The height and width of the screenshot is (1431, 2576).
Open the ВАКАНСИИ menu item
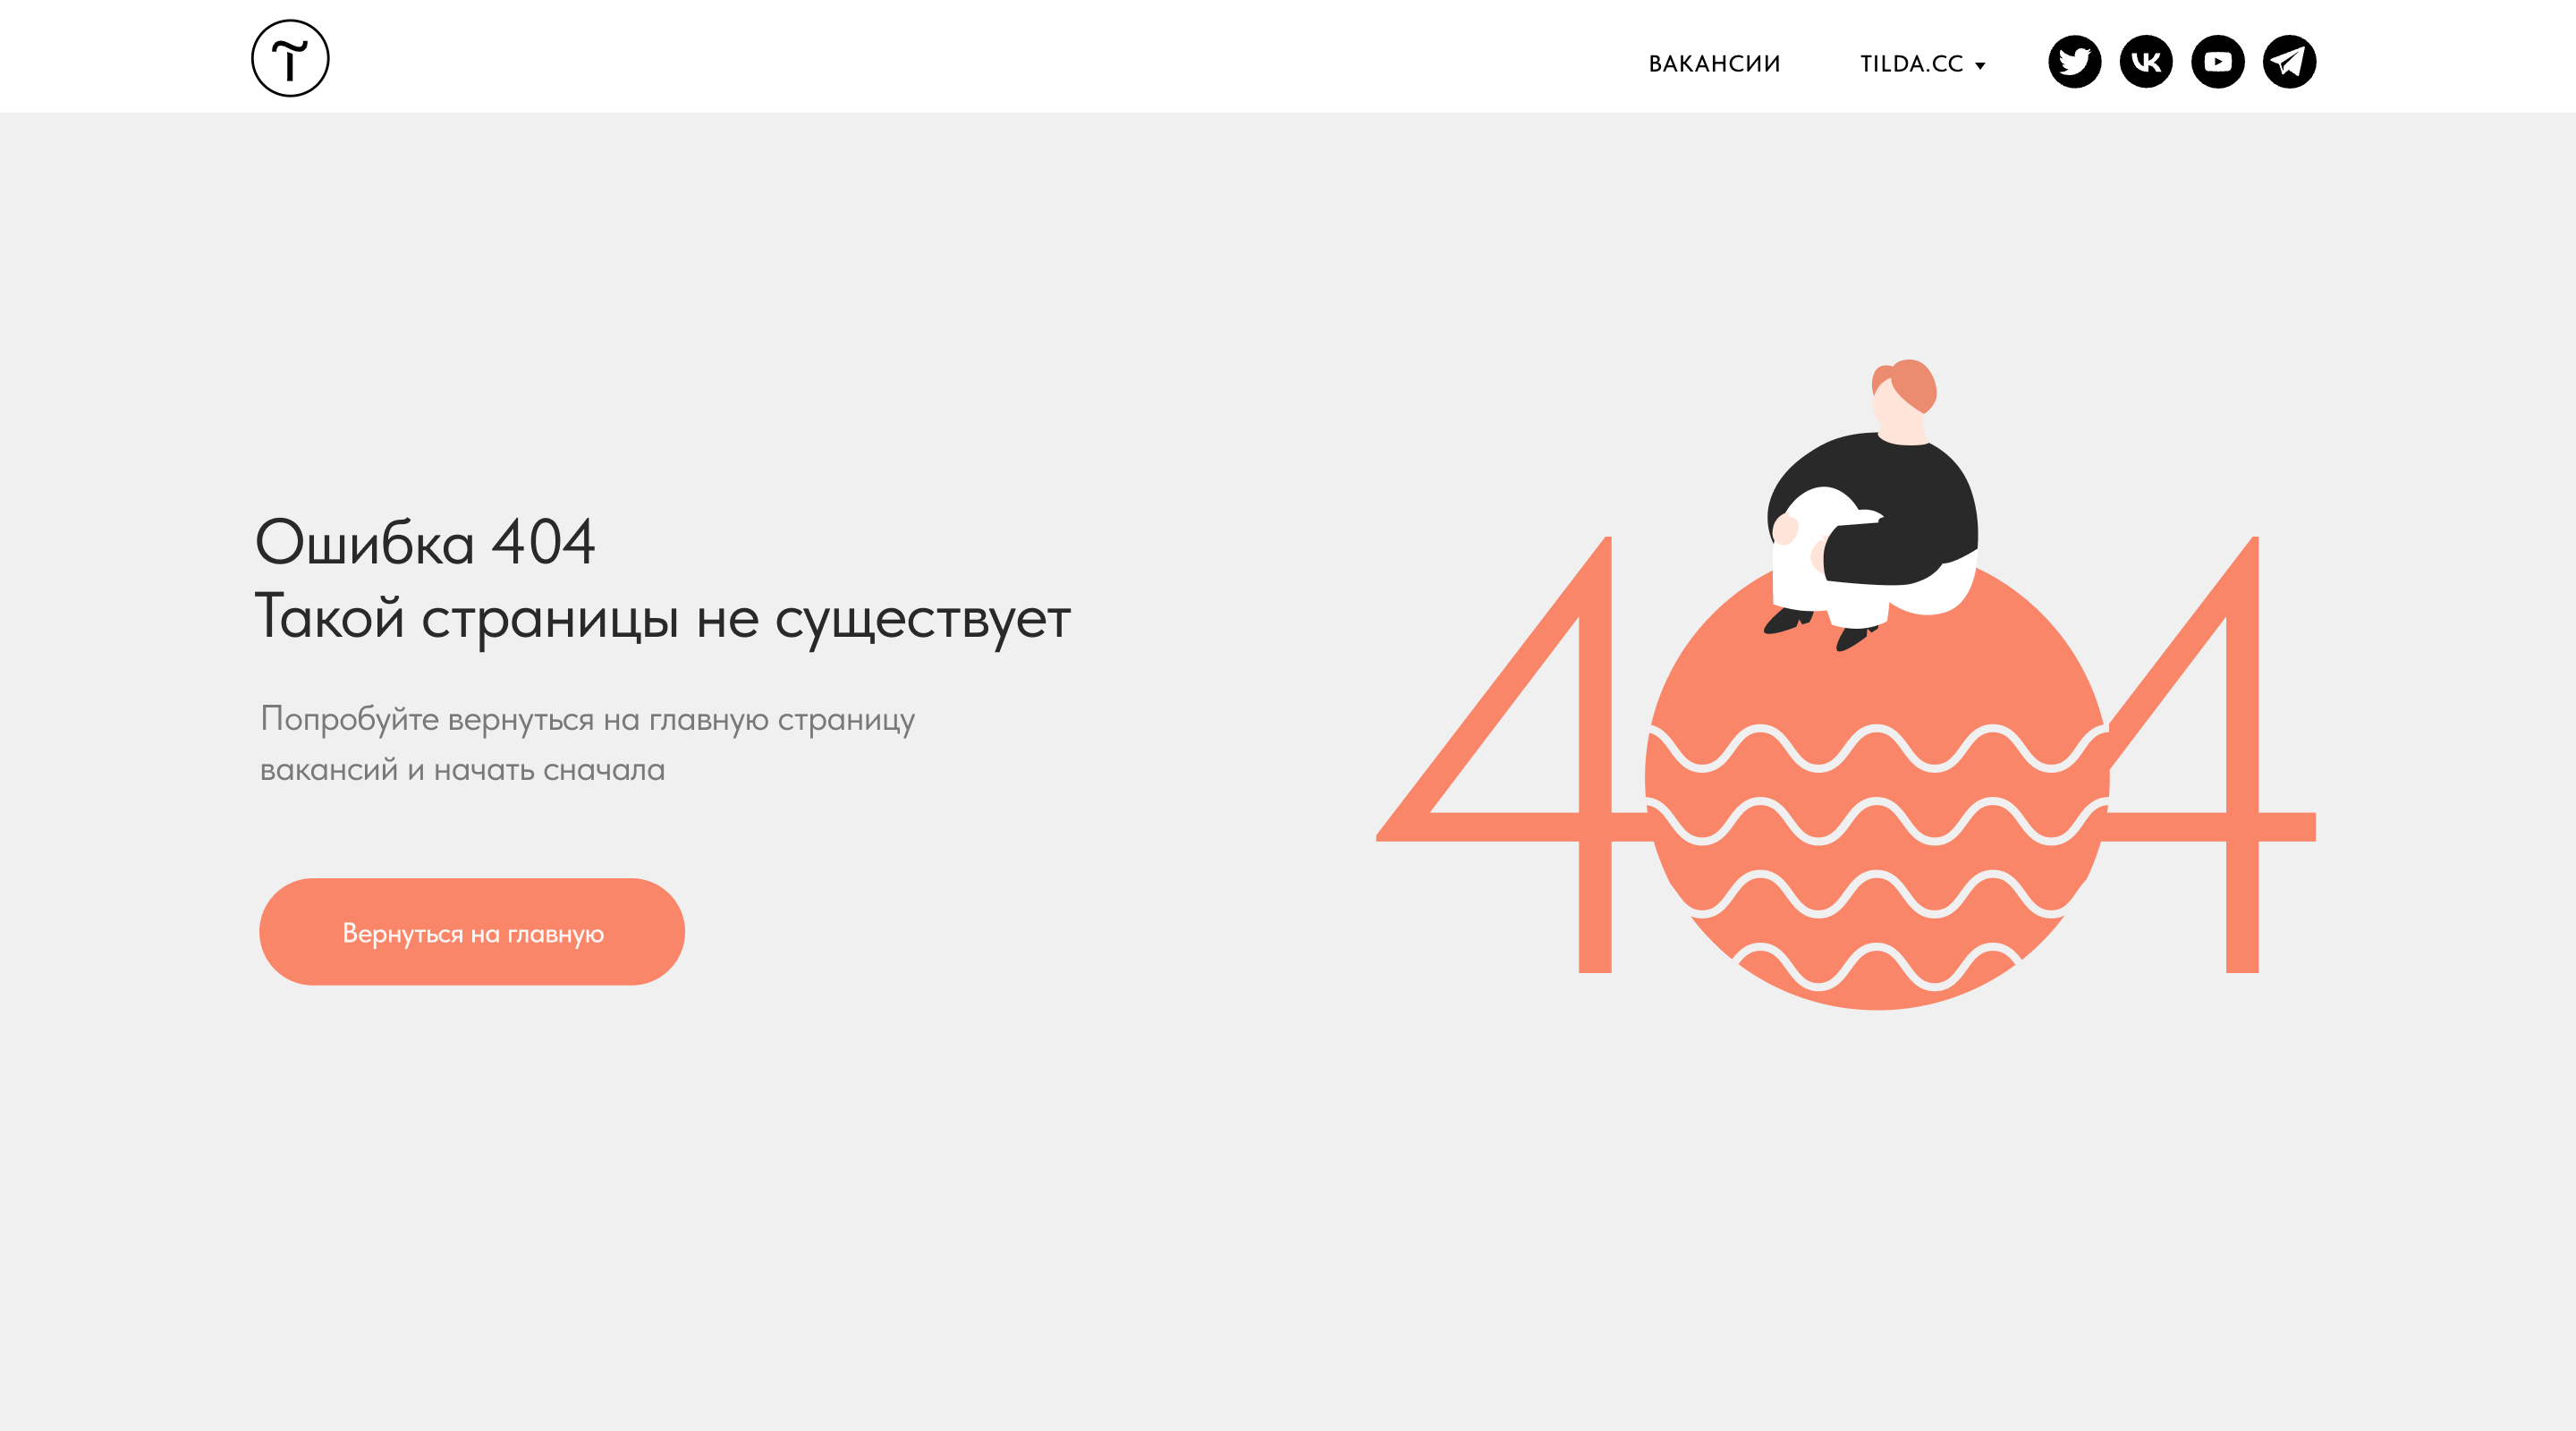point(1714,64)
